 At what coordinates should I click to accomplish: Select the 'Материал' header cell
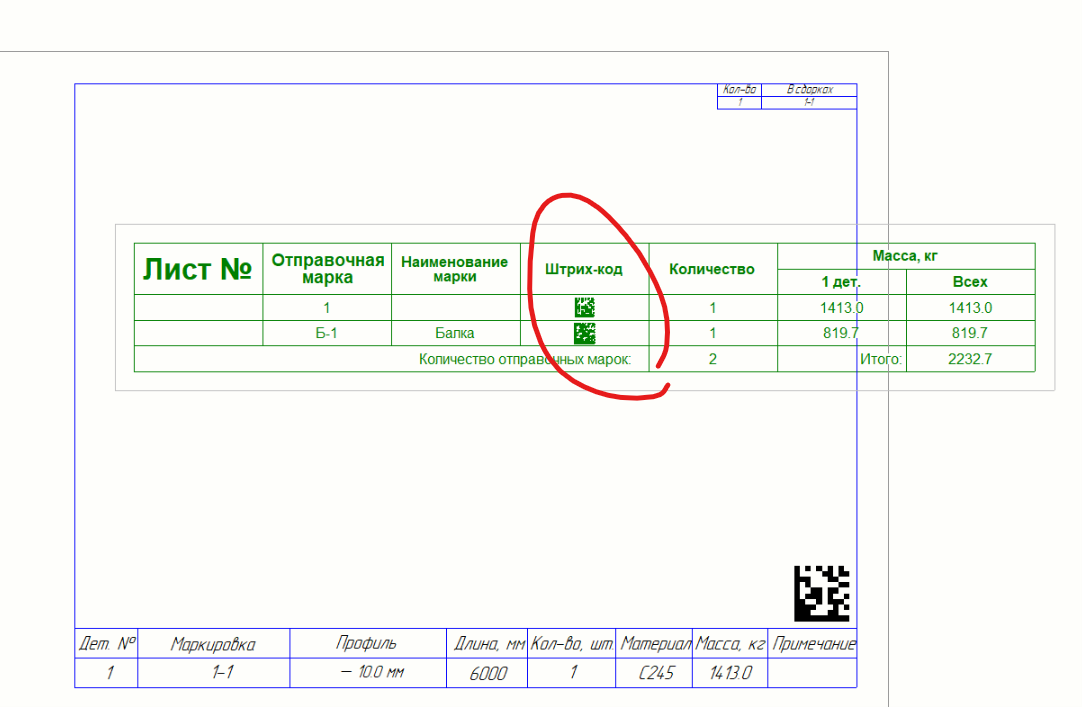654,644
